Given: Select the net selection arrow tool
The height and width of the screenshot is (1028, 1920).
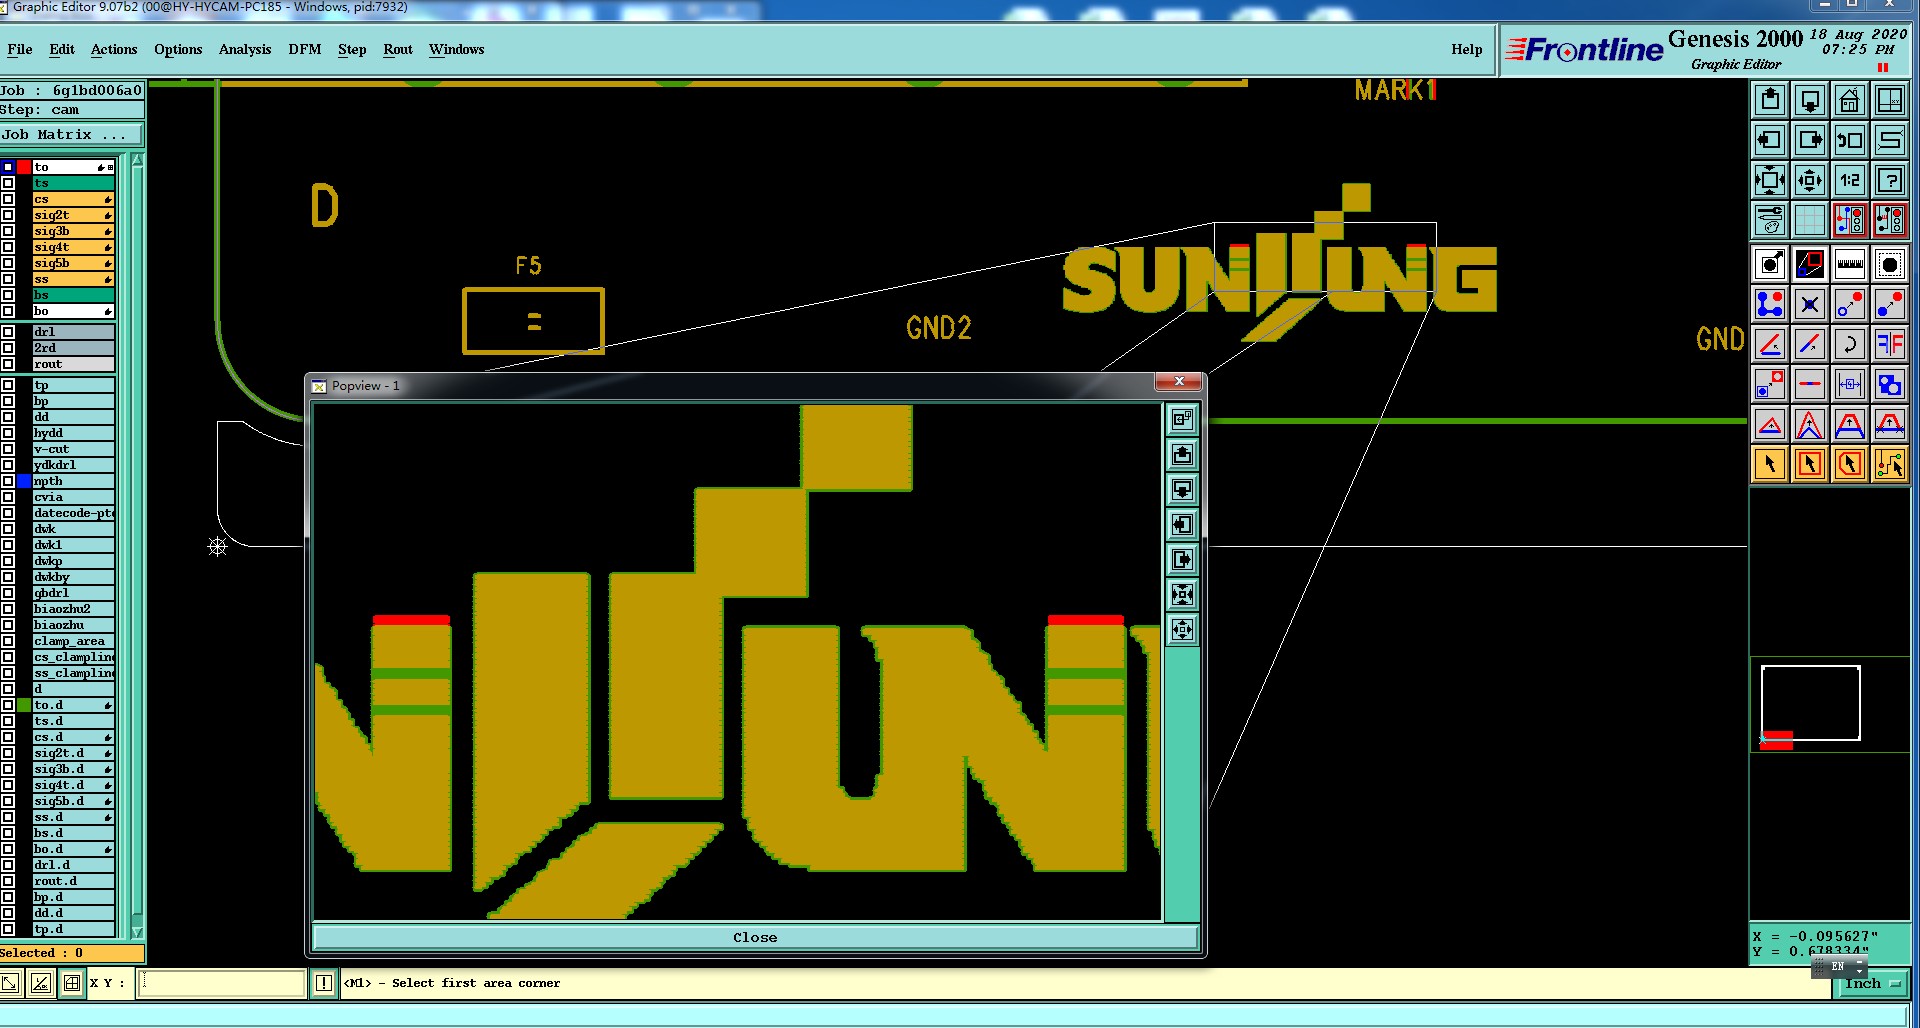Looking at the screenshot, I should coord(1890,464).
